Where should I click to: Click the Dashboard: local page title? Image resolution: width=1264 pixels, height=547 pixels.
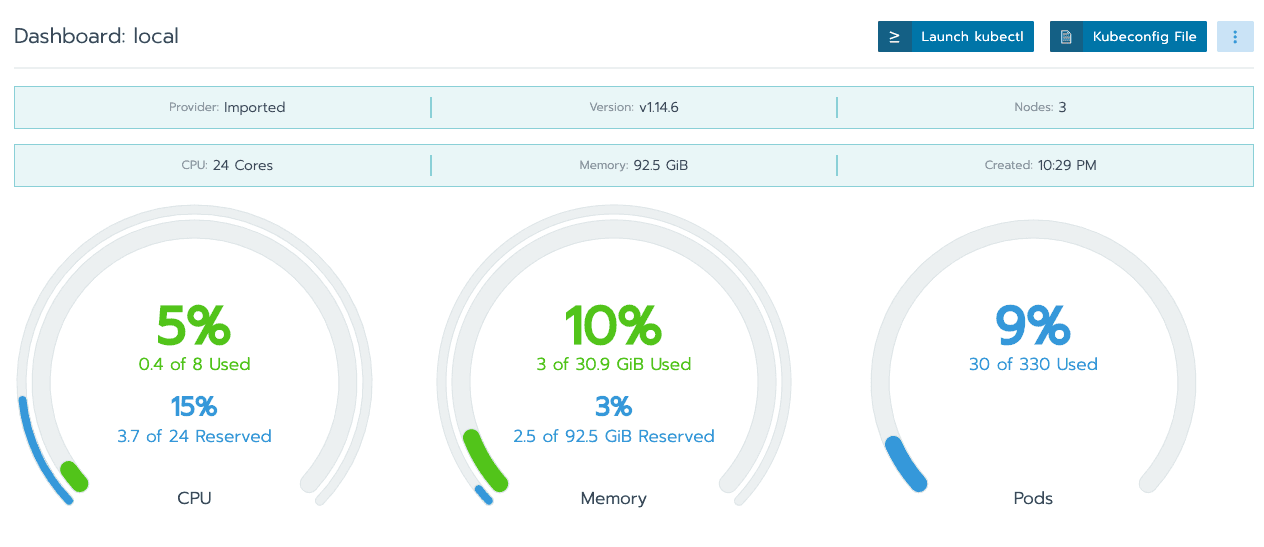pos(96,37)
